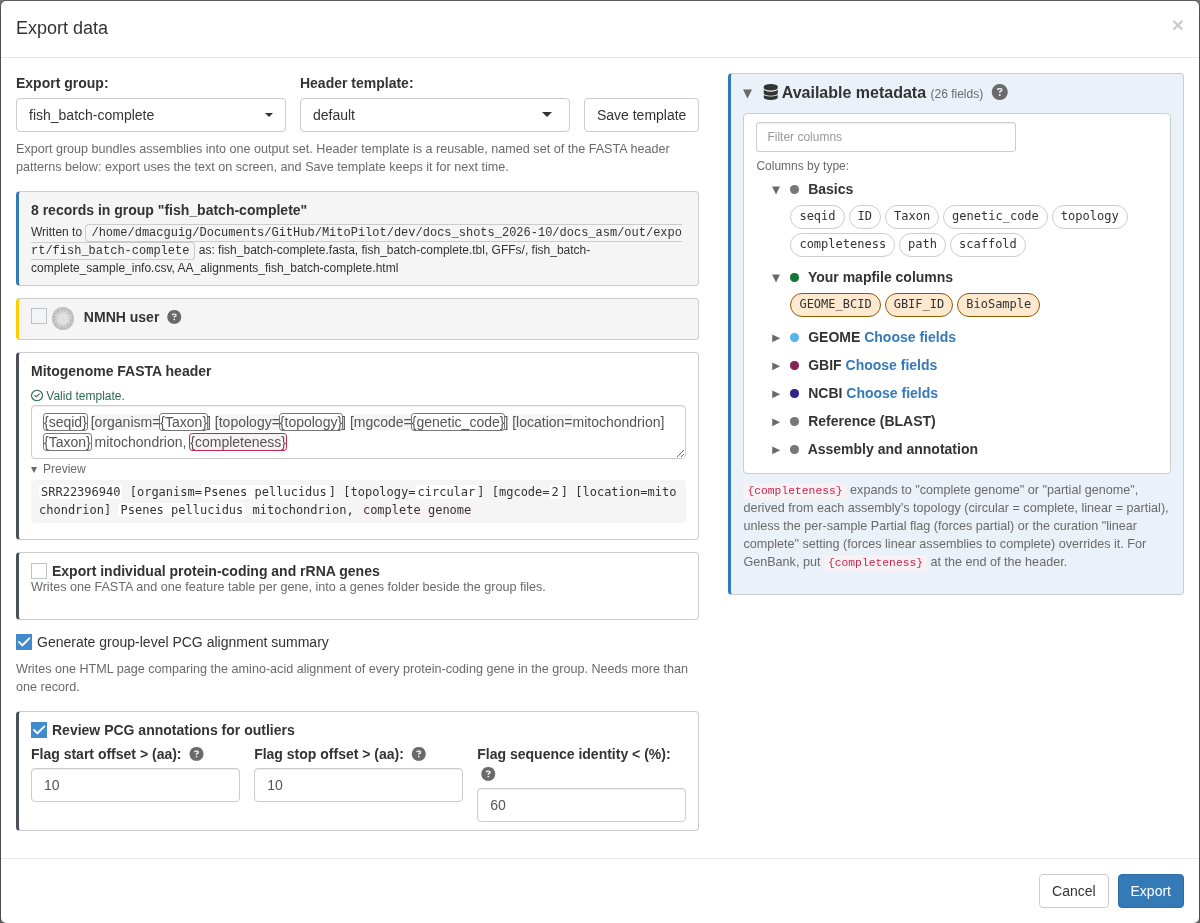
Task: Insert the seqid field chip
Action: [817, 217]
